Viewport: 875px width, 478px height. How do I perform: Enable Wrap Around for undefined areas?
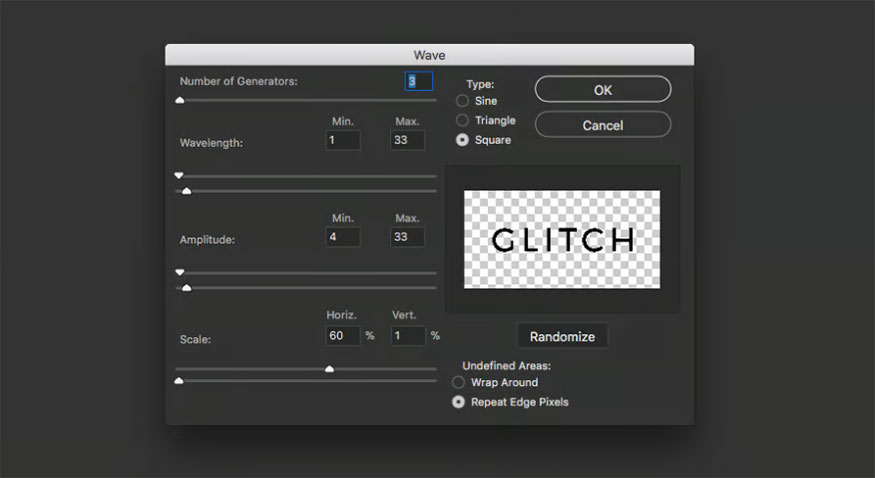click(x=459, y=382)
